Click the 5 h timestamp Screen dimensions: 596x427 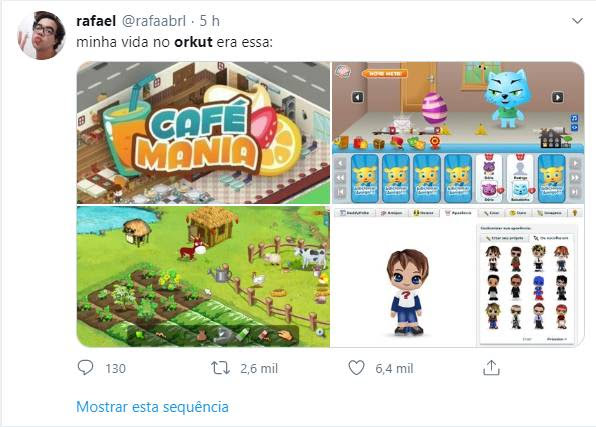point(210,21)
